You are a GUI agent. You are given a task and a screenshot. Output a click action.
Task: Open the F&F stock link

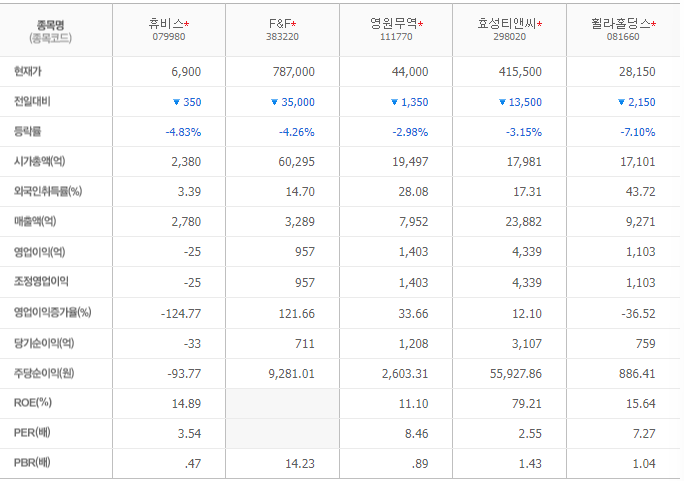pos(280,24)
